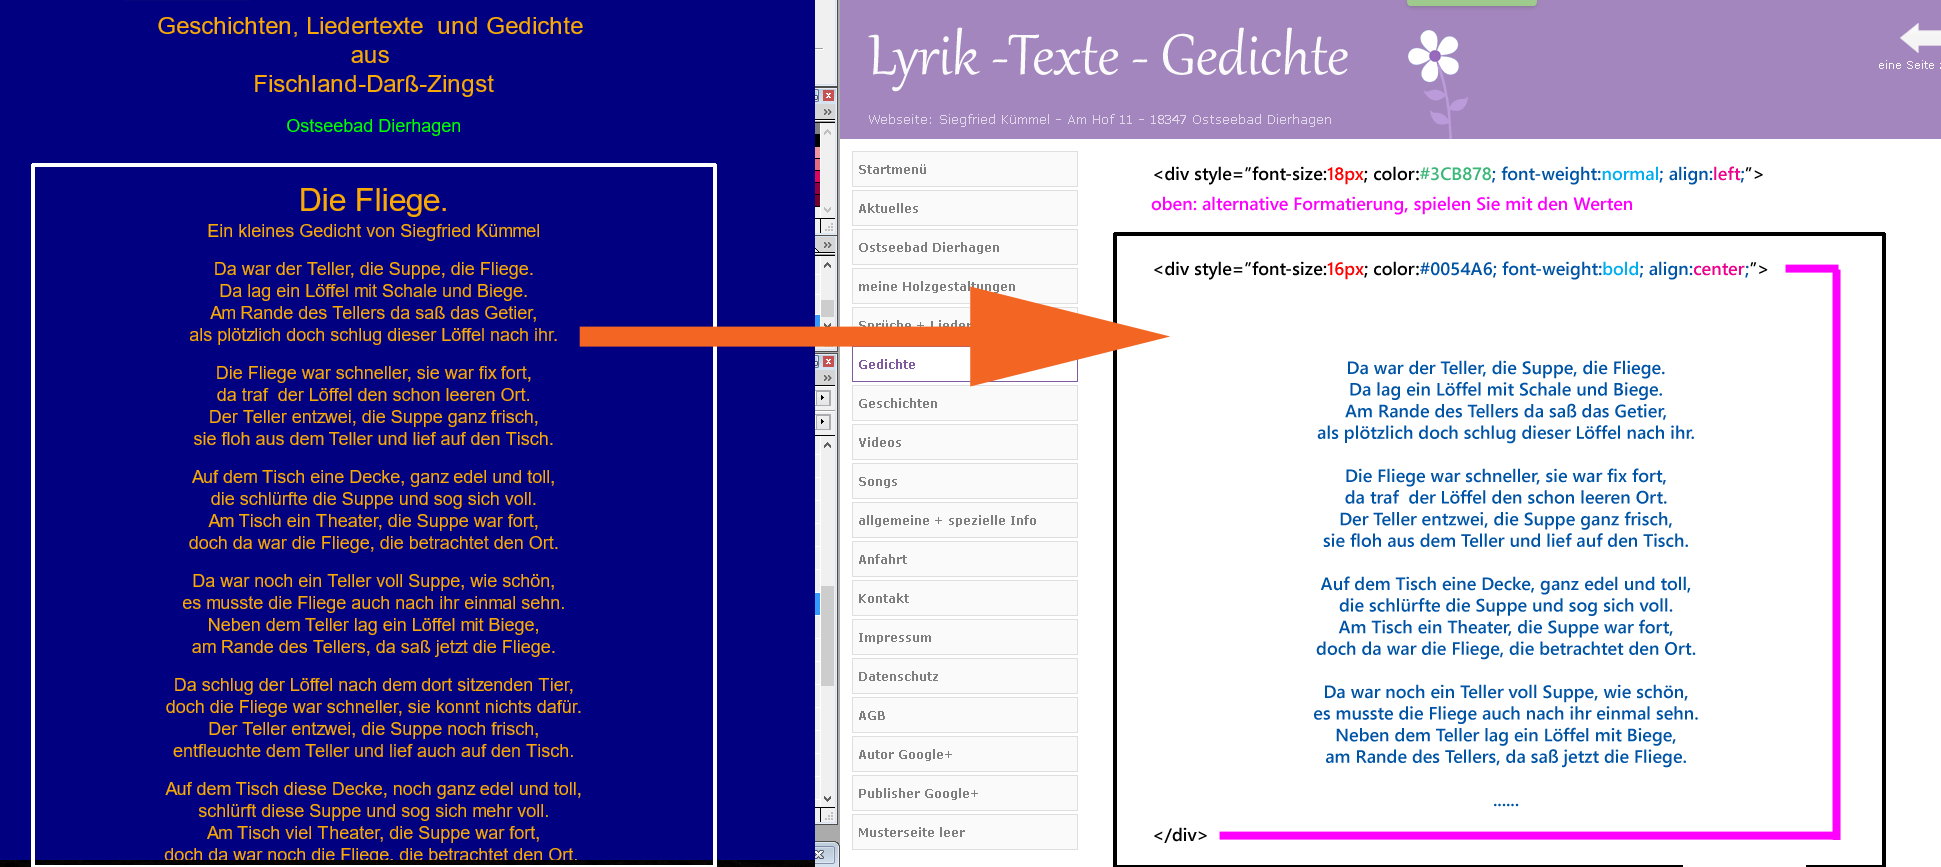
Task: Click the Webseite: Siegfried Kümmel address line
Action: coord(1100,119)
